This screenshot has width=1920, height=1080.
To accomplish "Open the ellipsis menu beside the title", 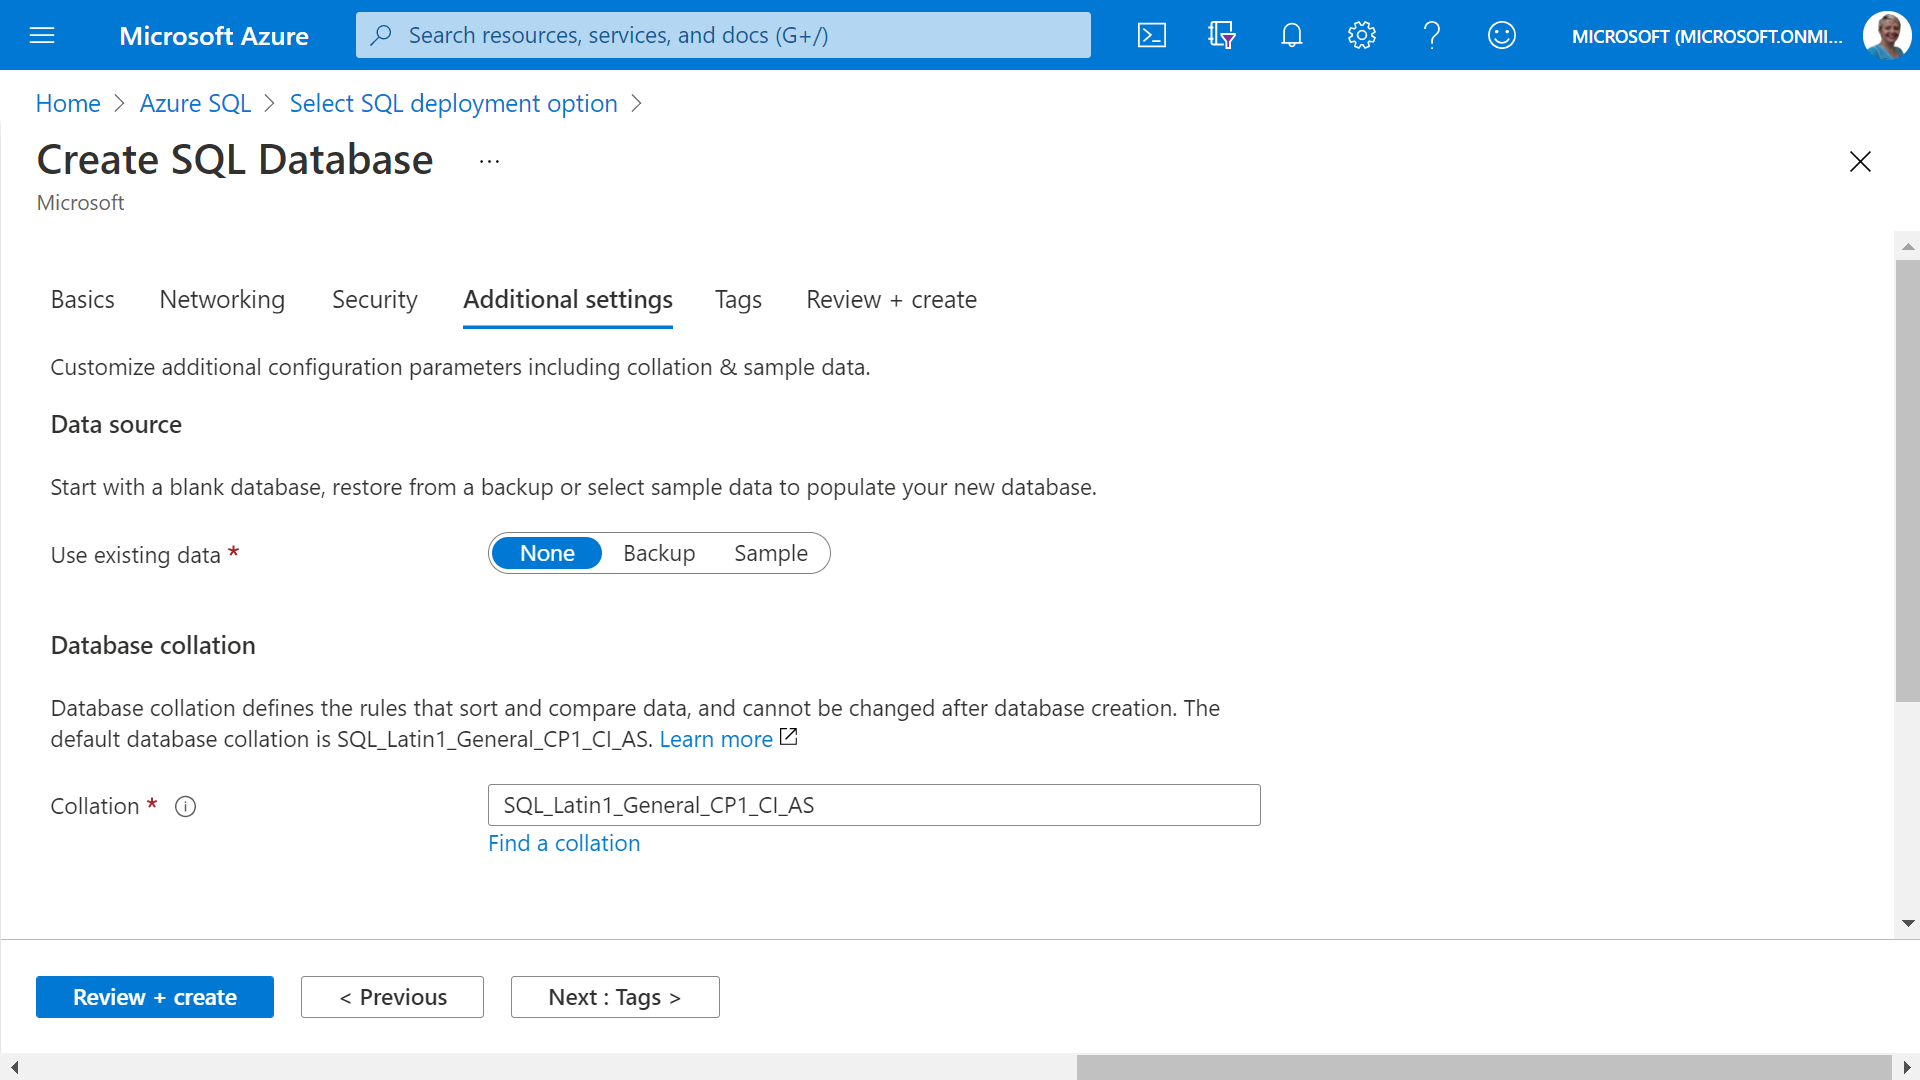I will coord(489,161).
